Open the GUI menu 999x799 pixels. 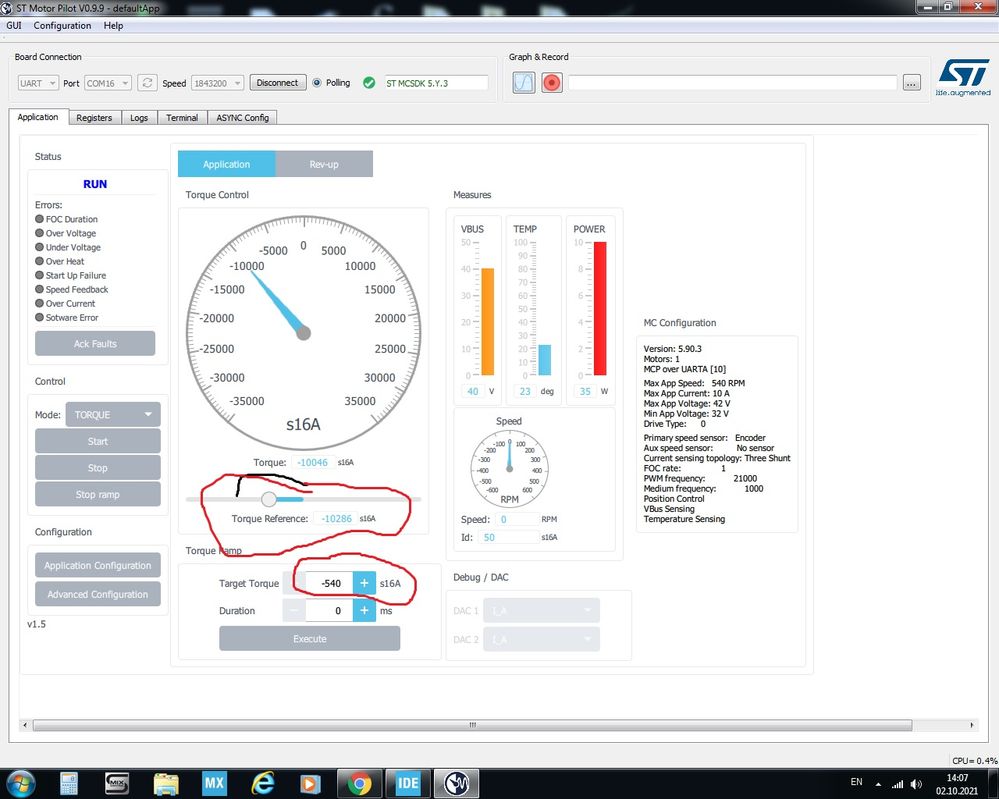14,25
